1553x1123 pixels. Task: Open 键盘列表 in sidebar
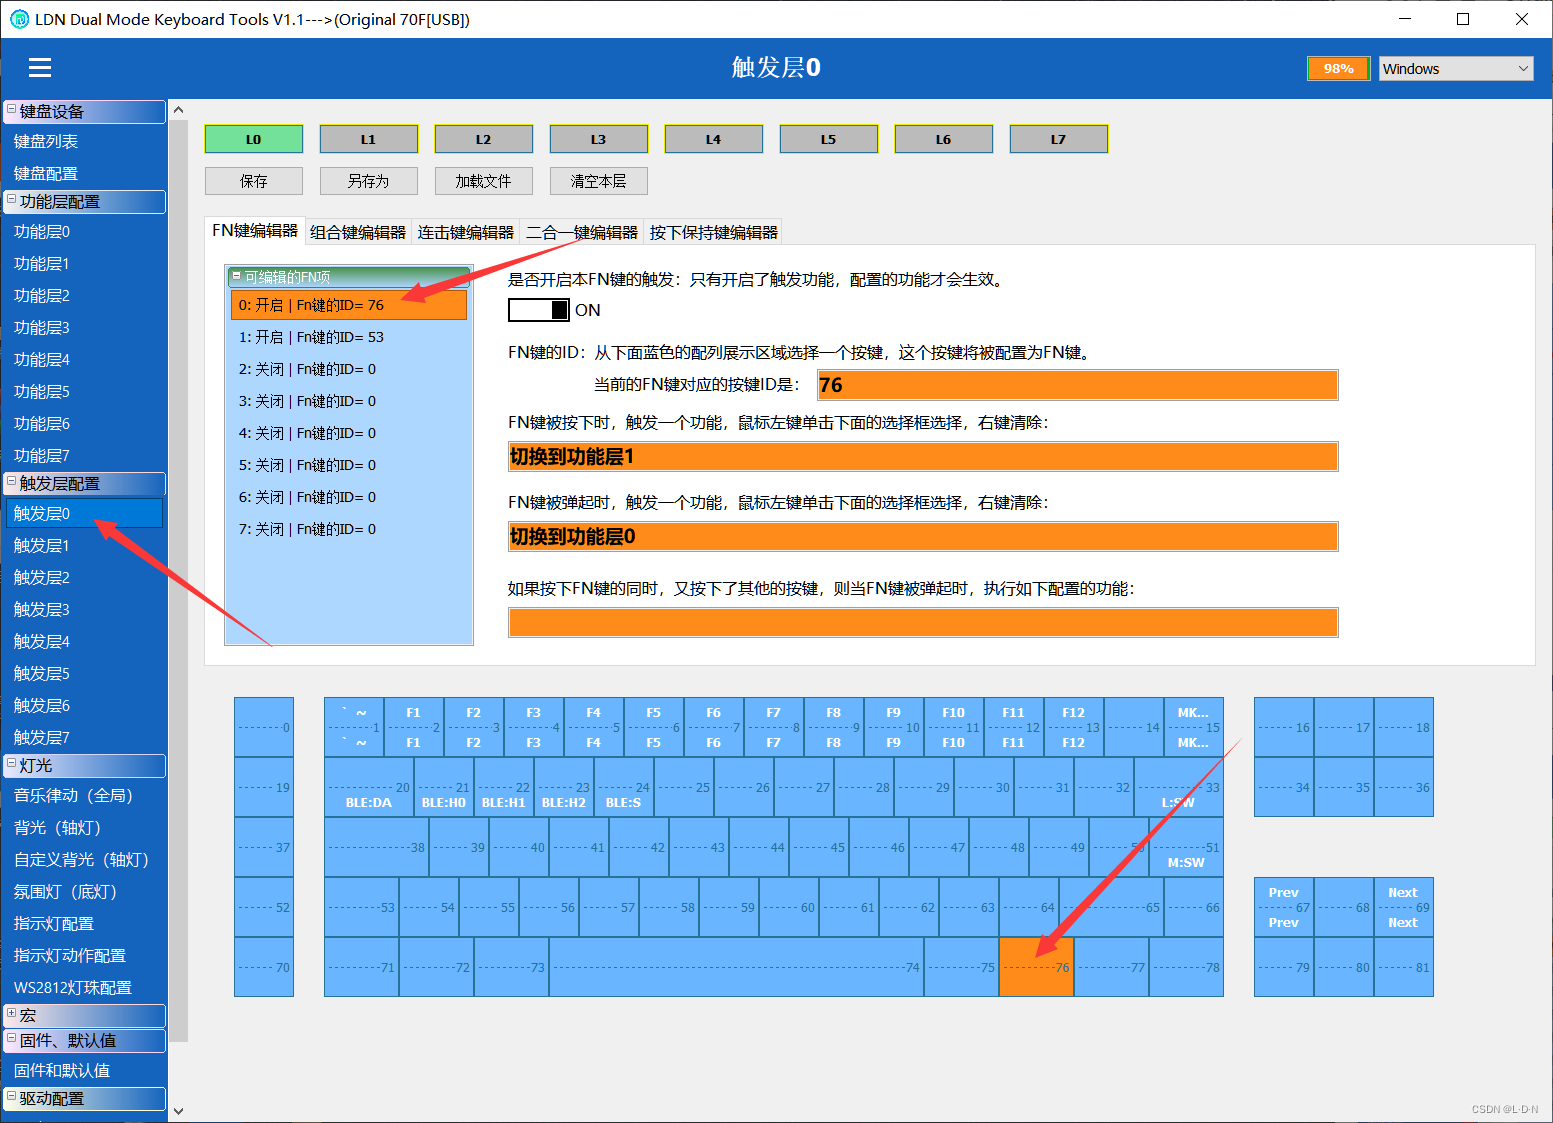coord(84,142)
